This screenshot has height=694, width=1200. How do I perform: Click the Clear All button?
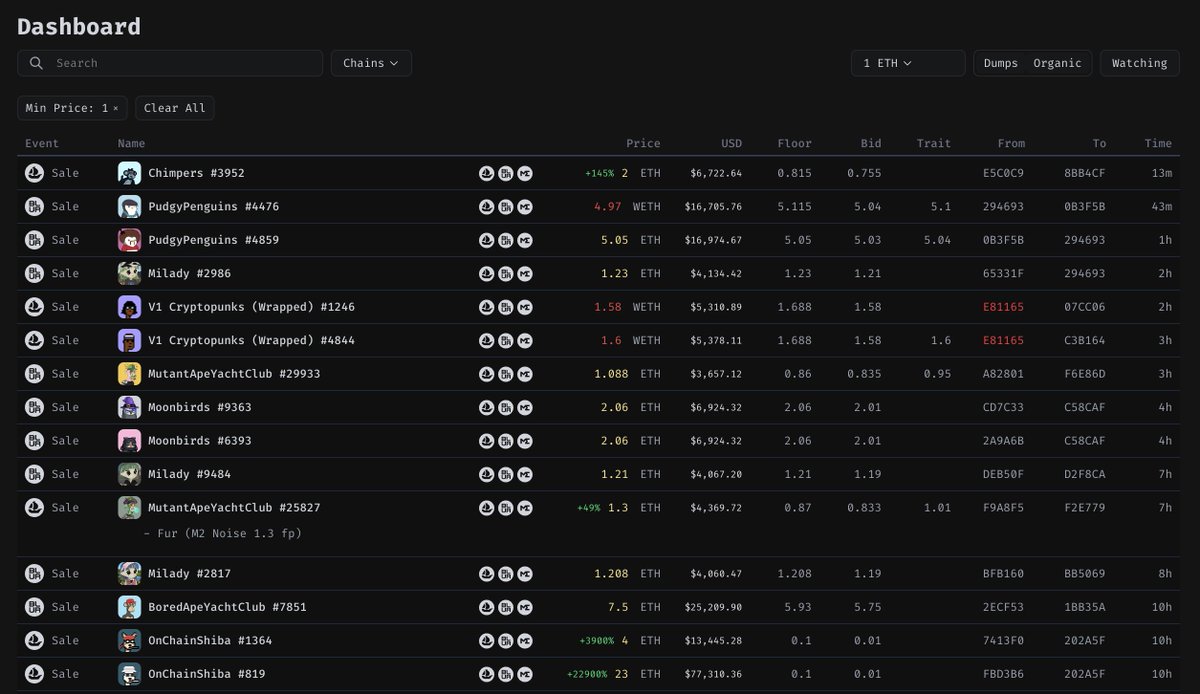174,107
